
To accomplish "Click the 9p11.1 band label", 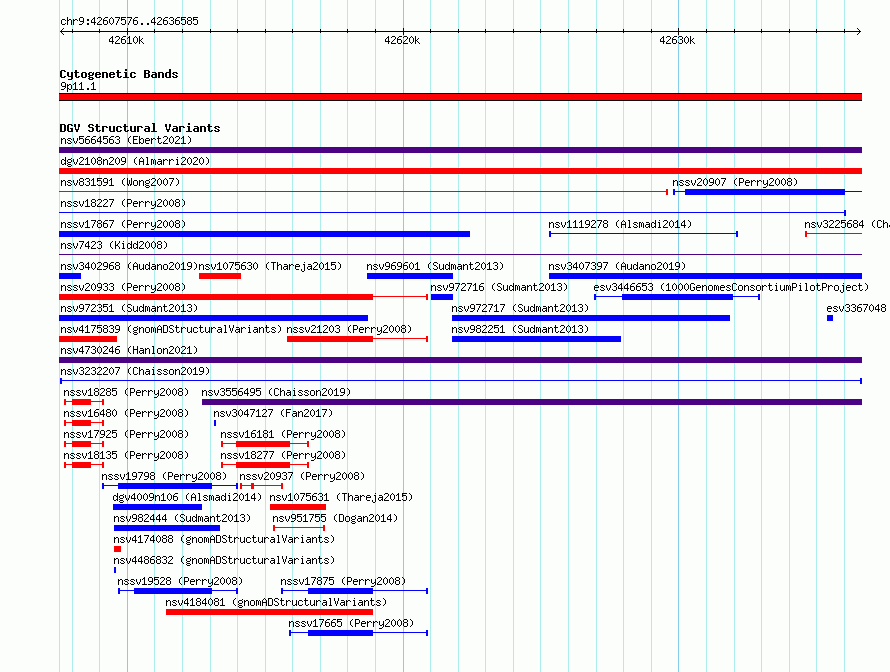I will pos(78,86).
